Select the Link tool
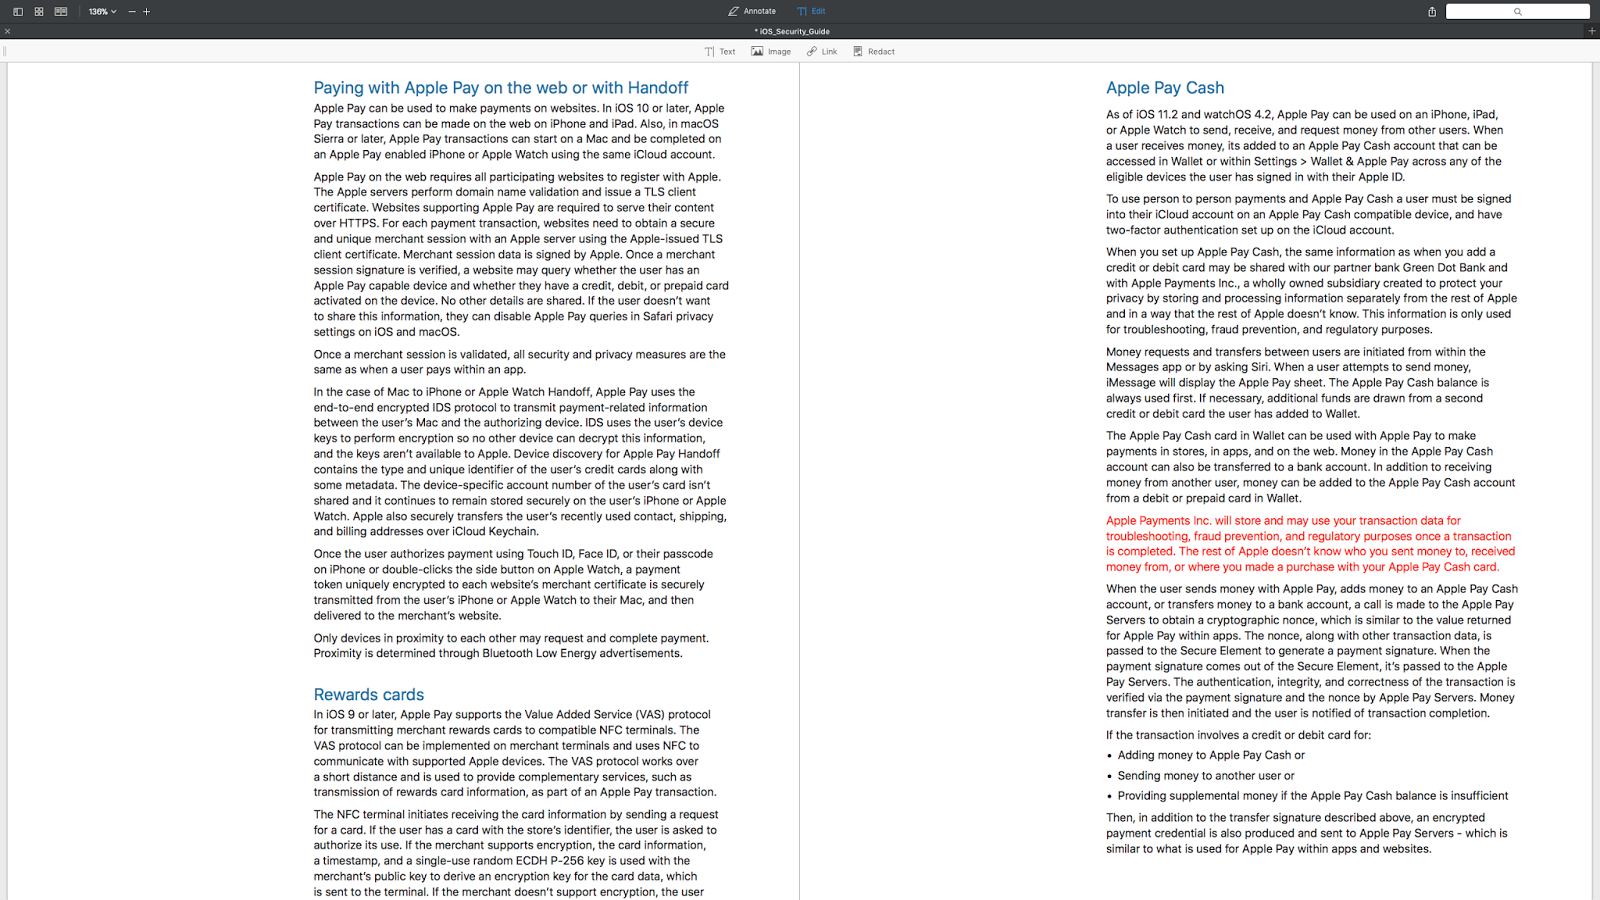The image size is (1600, 900). pos(822,51)
